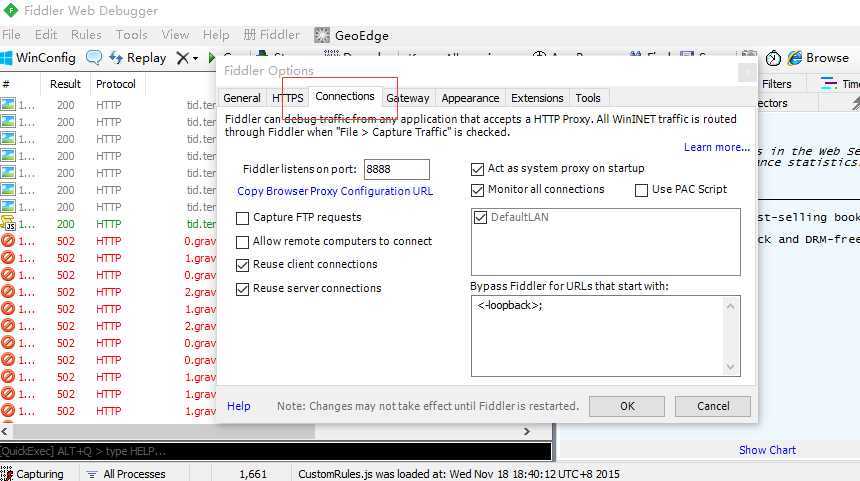Click the Fiddler listens on port field

(x=397, y=169)
